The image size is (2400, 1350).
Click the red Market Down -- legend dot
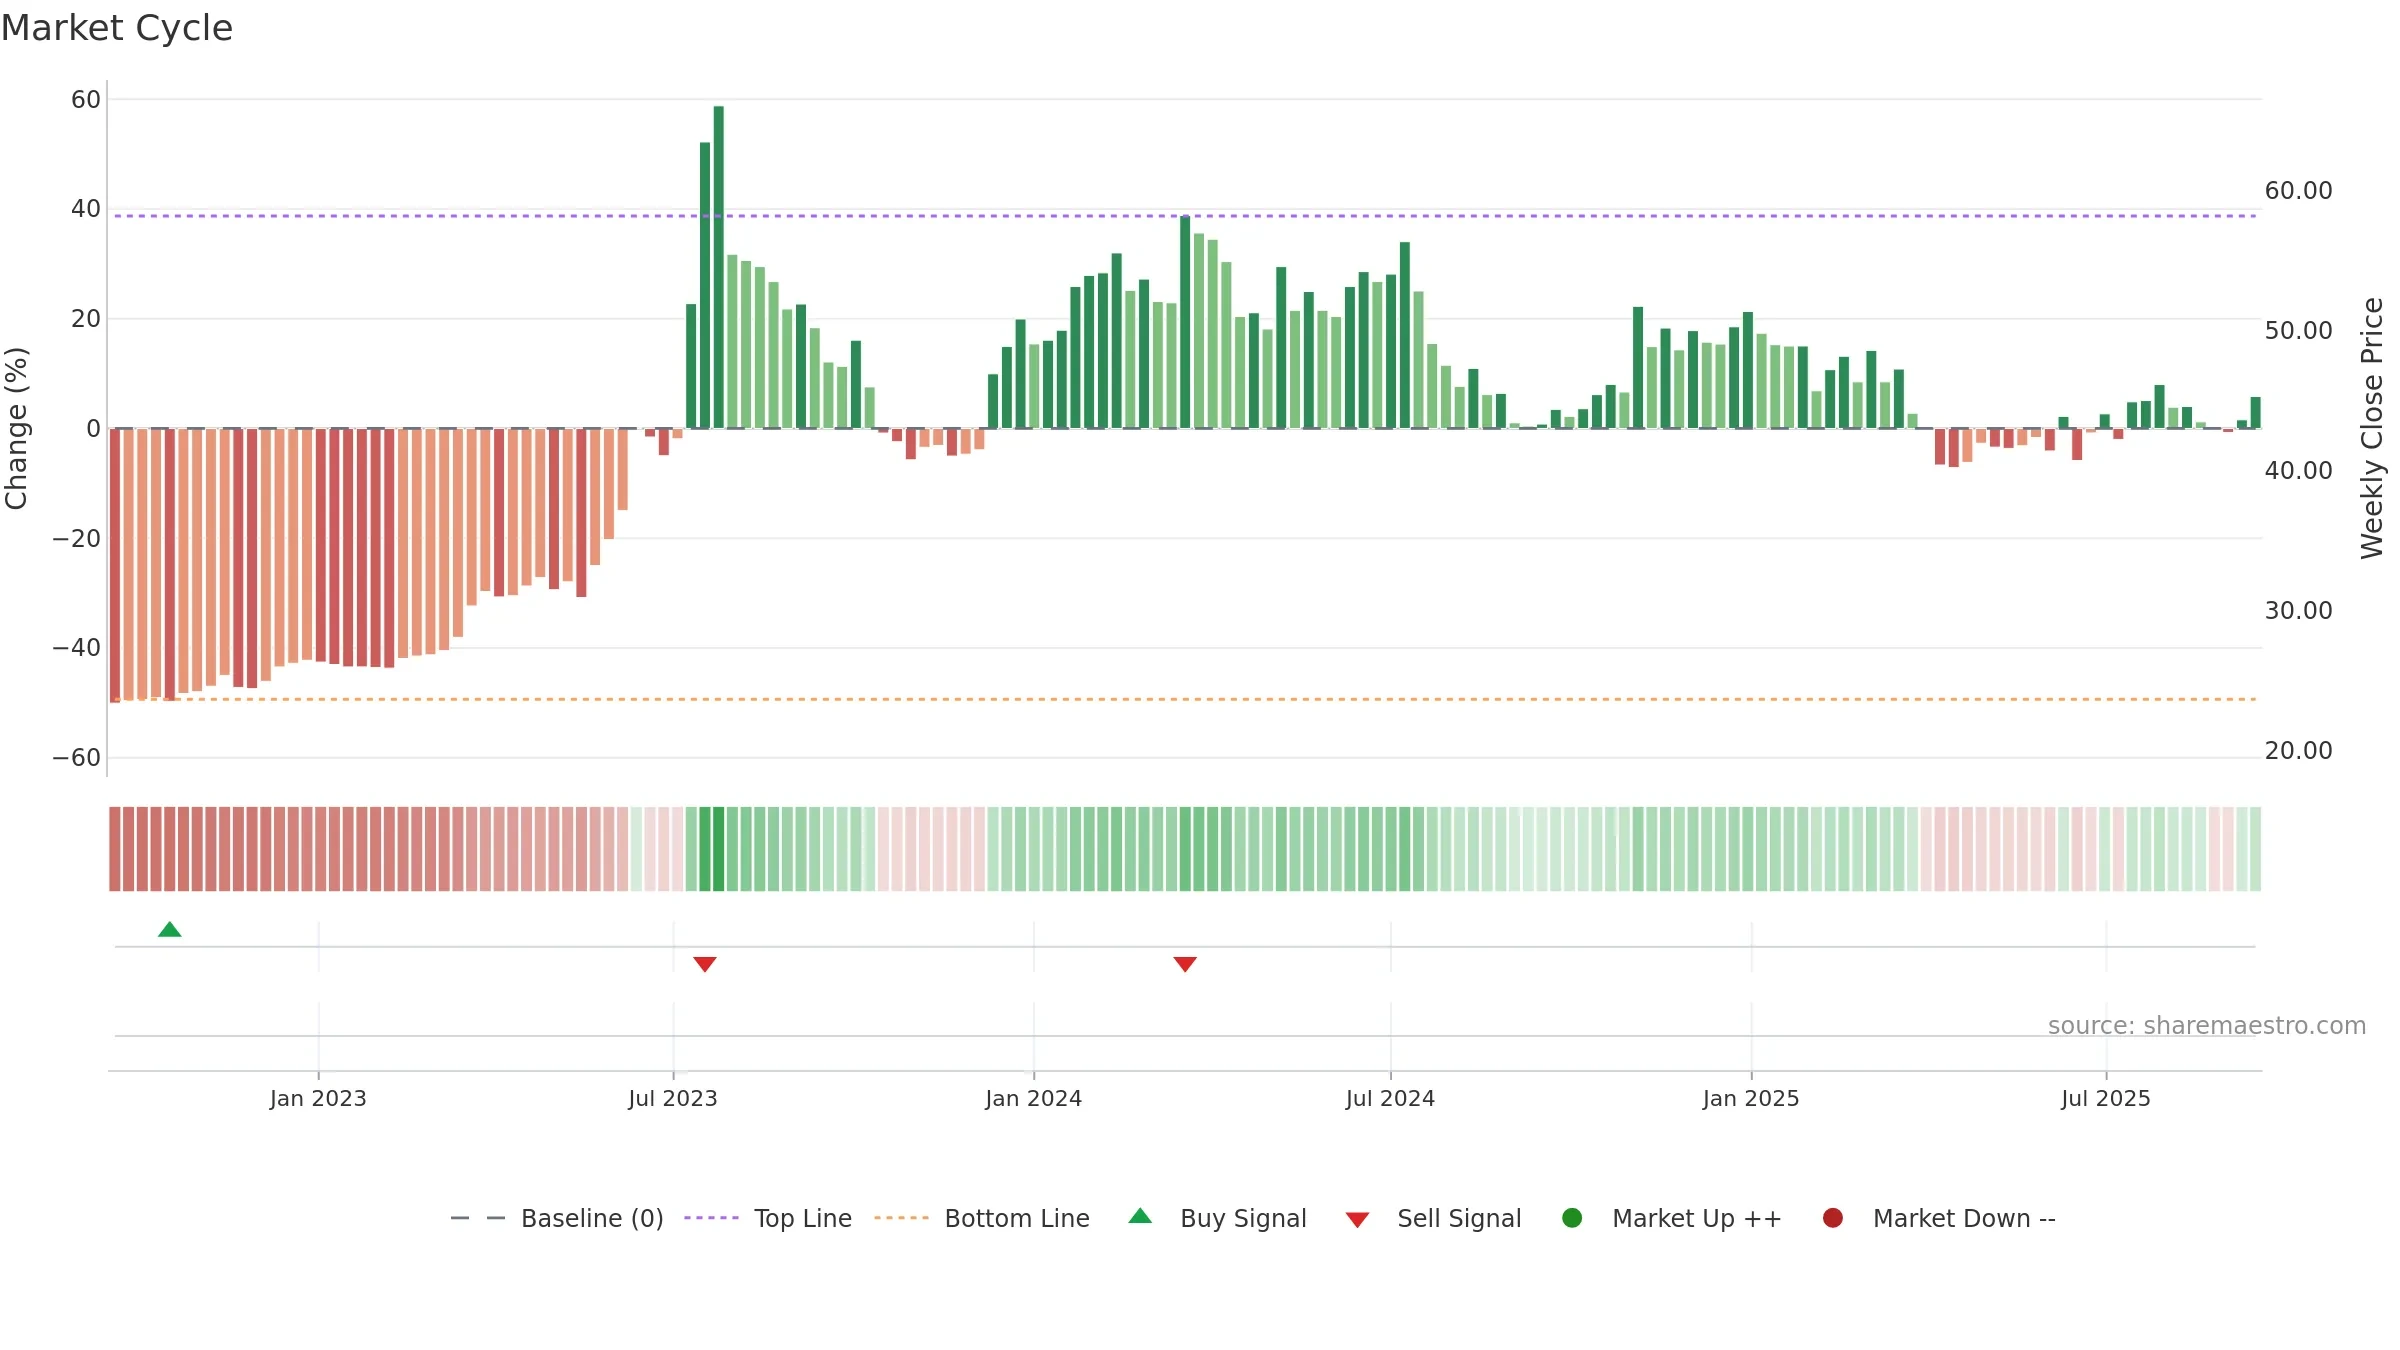tap(1833, 1218)
